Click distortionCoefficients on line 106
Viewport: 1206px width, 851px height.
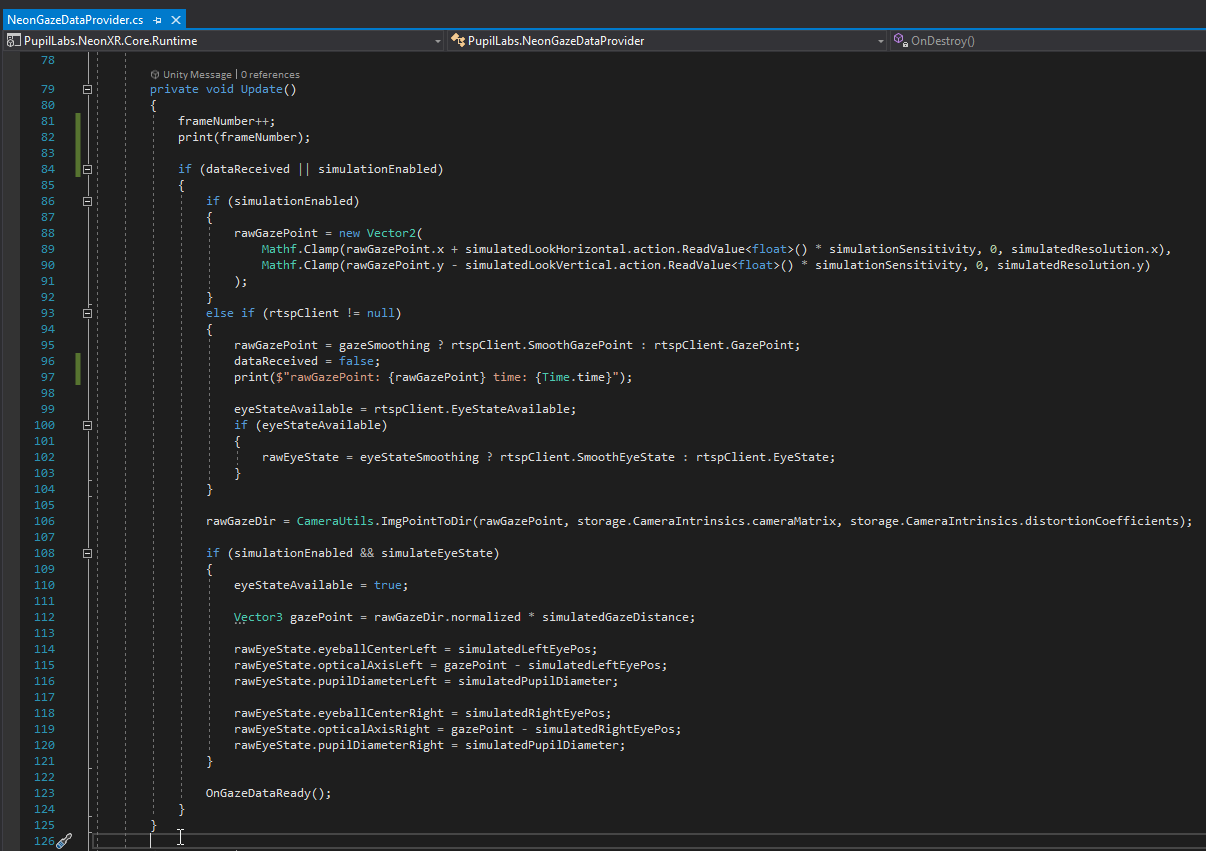(1104, 521)
